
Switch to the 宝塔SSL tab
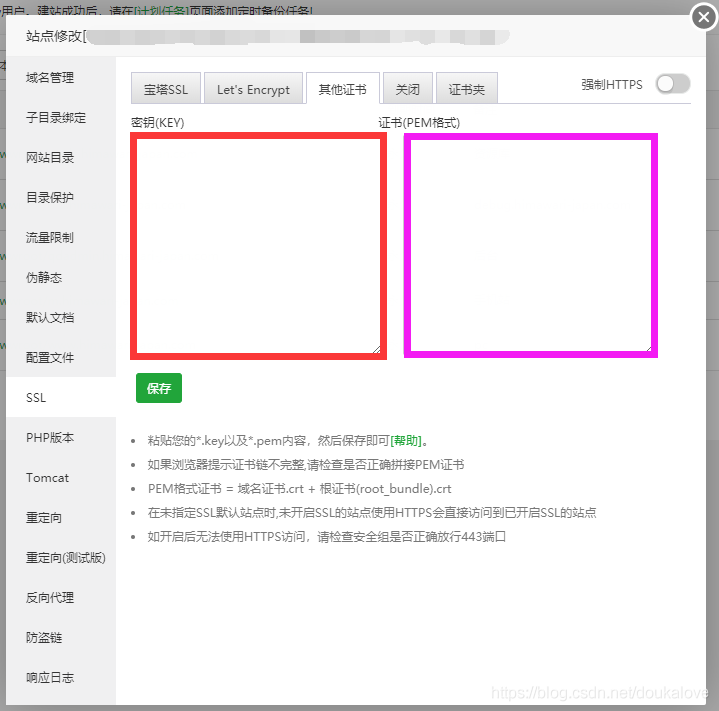coord(165,89)
